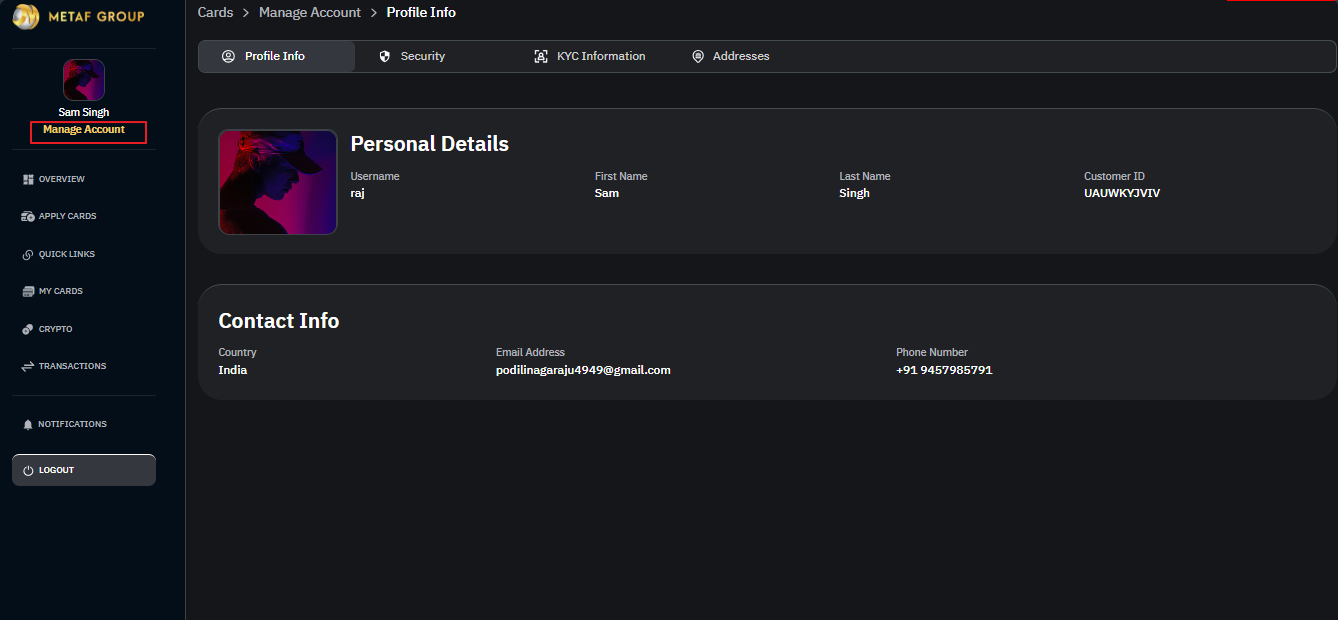The height and width of the screenshot is (620, 1338).
Task: Click the My Cards card icon
Action: coord(28,291)
